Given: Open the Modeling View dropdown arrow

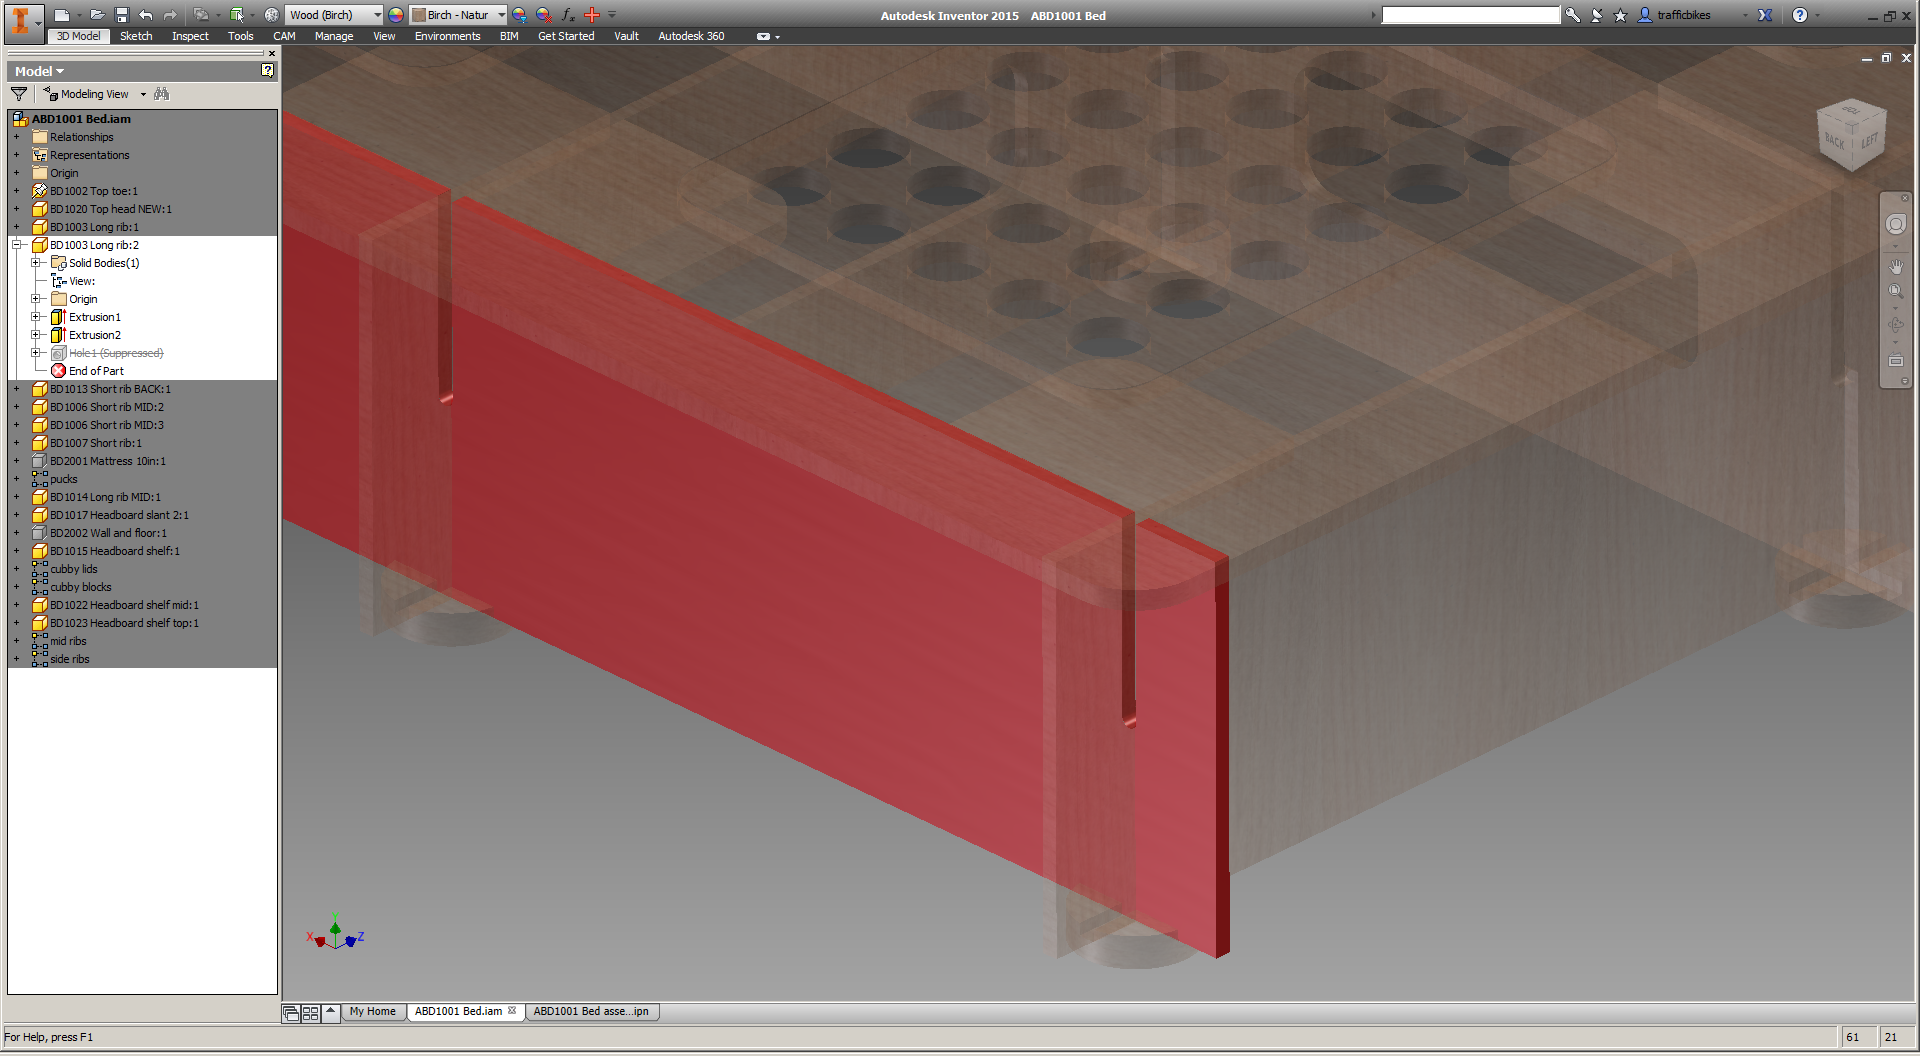Looking at the screenshot, I should (x=143, y=94).
